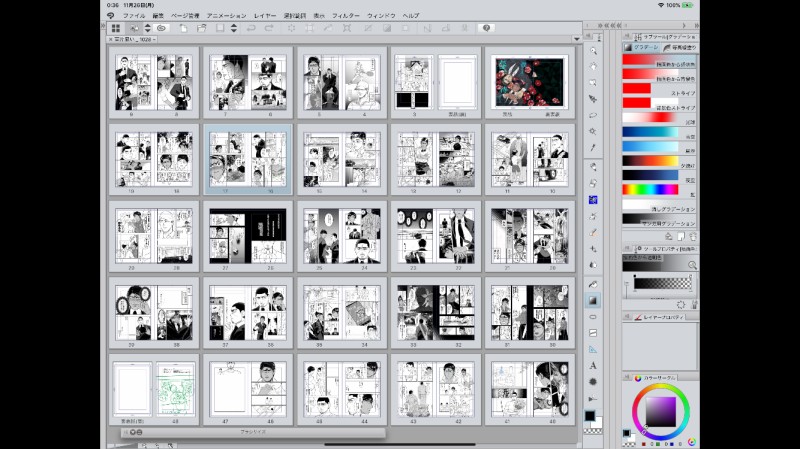
Task: Choose the ストライプ gradient preset
Action: pos(659,89)
